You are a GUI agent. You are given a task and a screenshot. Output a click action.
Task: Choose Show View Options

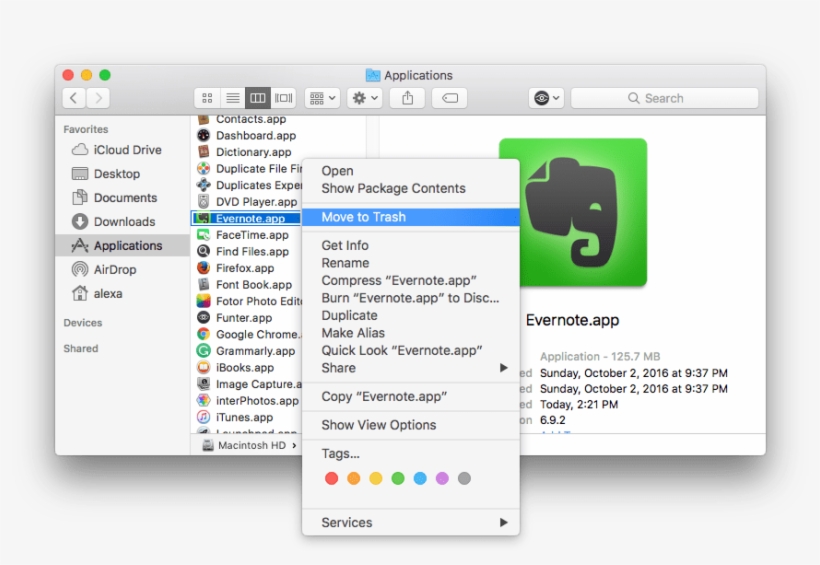pos(411,425)
